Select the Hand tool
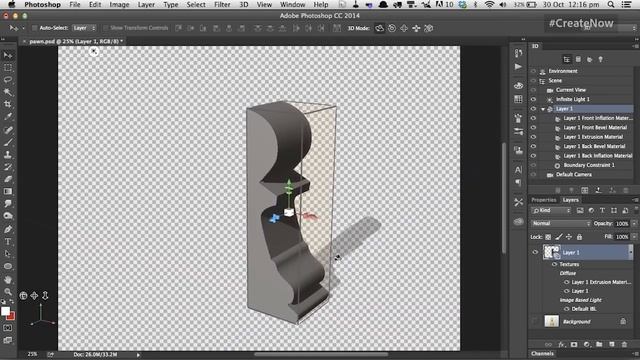Image resolution: width=640 pixels, height=360 pixels. pos(8,280)
